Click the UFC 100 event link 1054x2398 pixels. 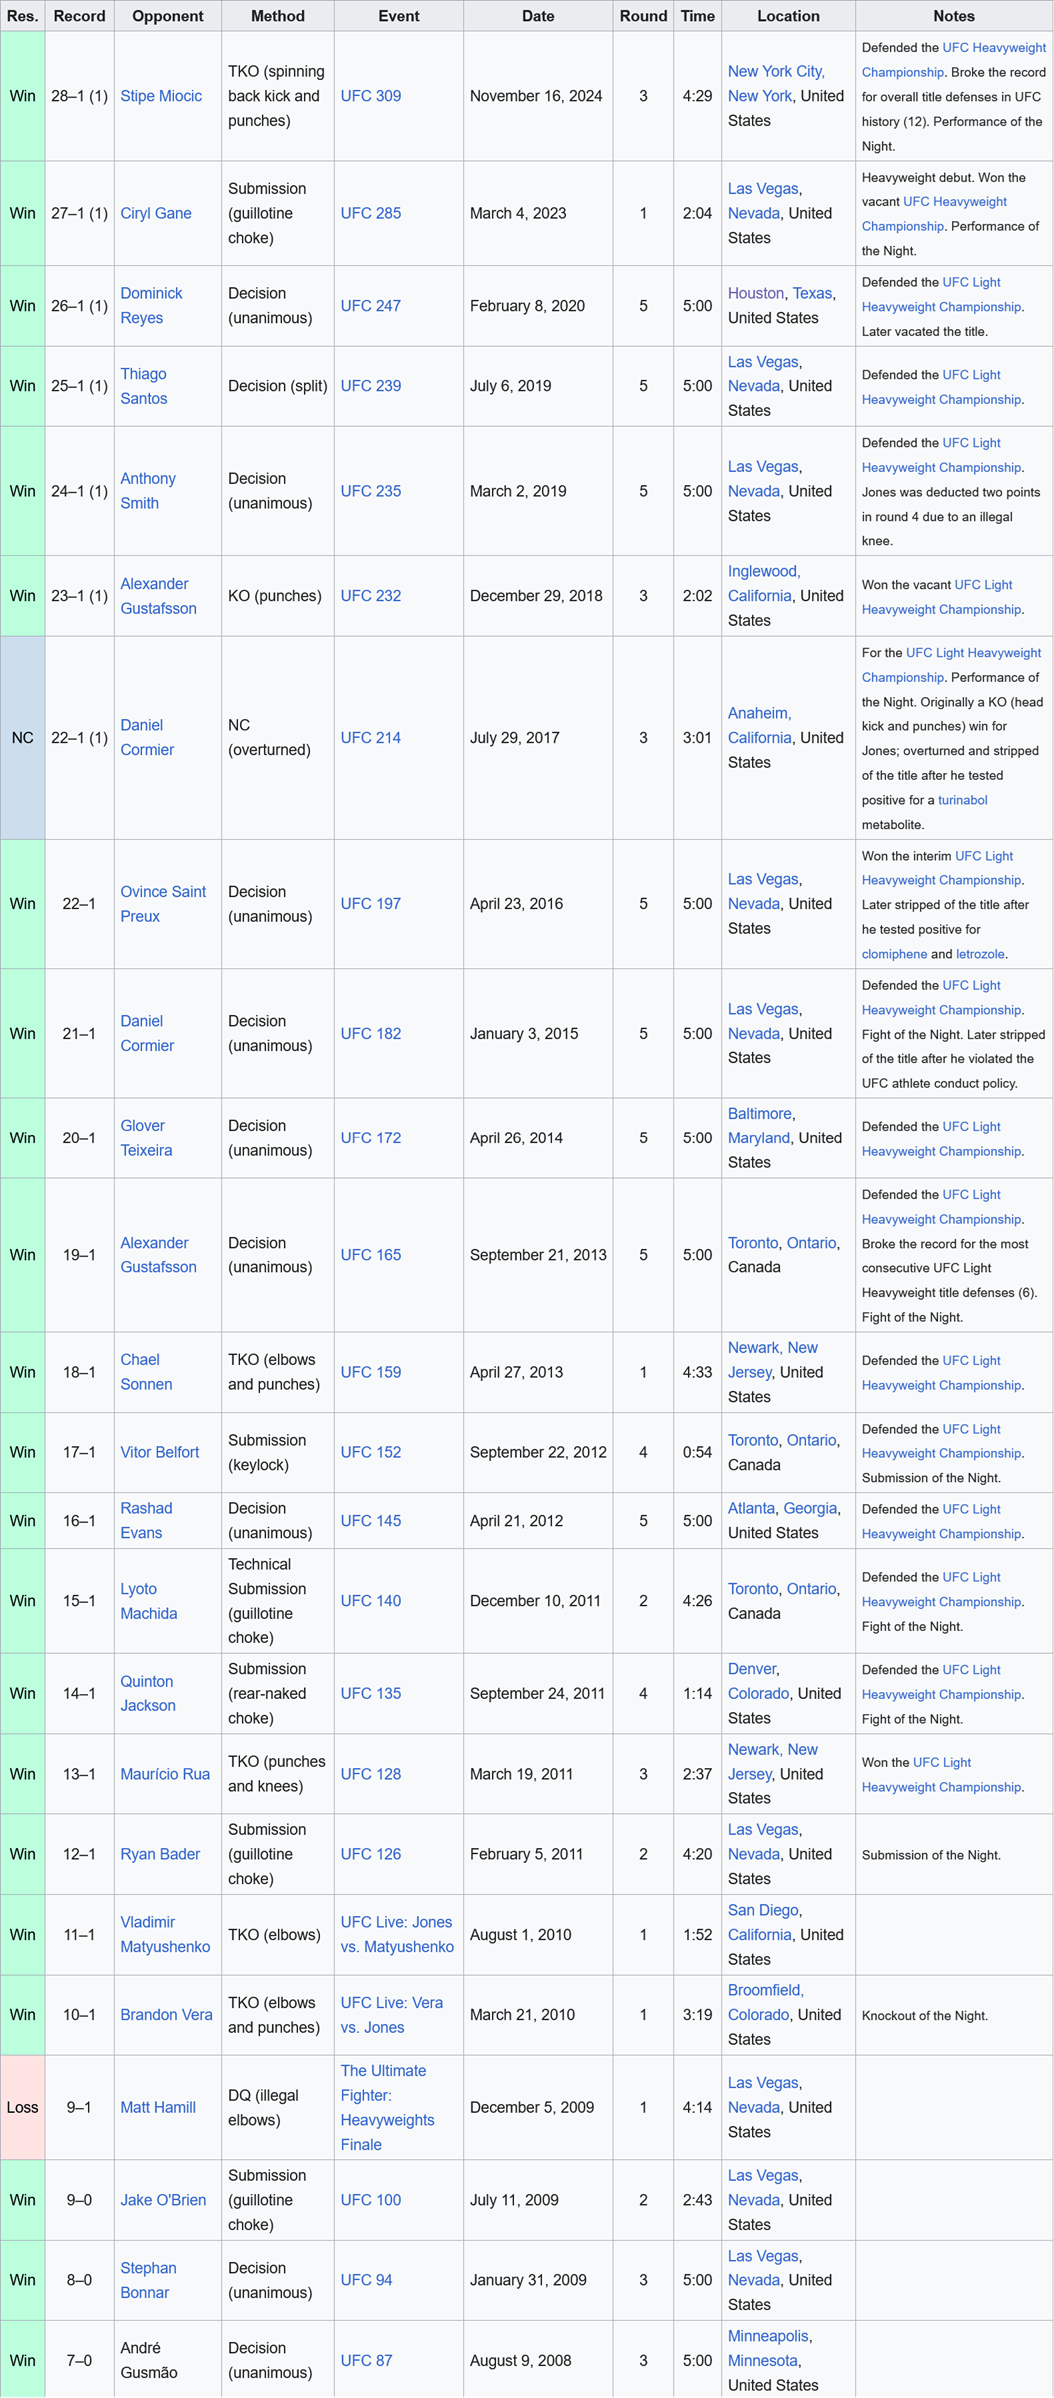[x=371, y=2200]
